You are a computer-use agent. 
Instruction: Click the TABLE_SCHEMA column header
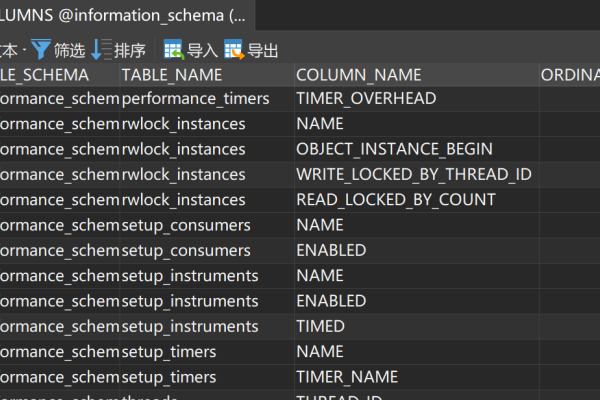coord(50,75)
